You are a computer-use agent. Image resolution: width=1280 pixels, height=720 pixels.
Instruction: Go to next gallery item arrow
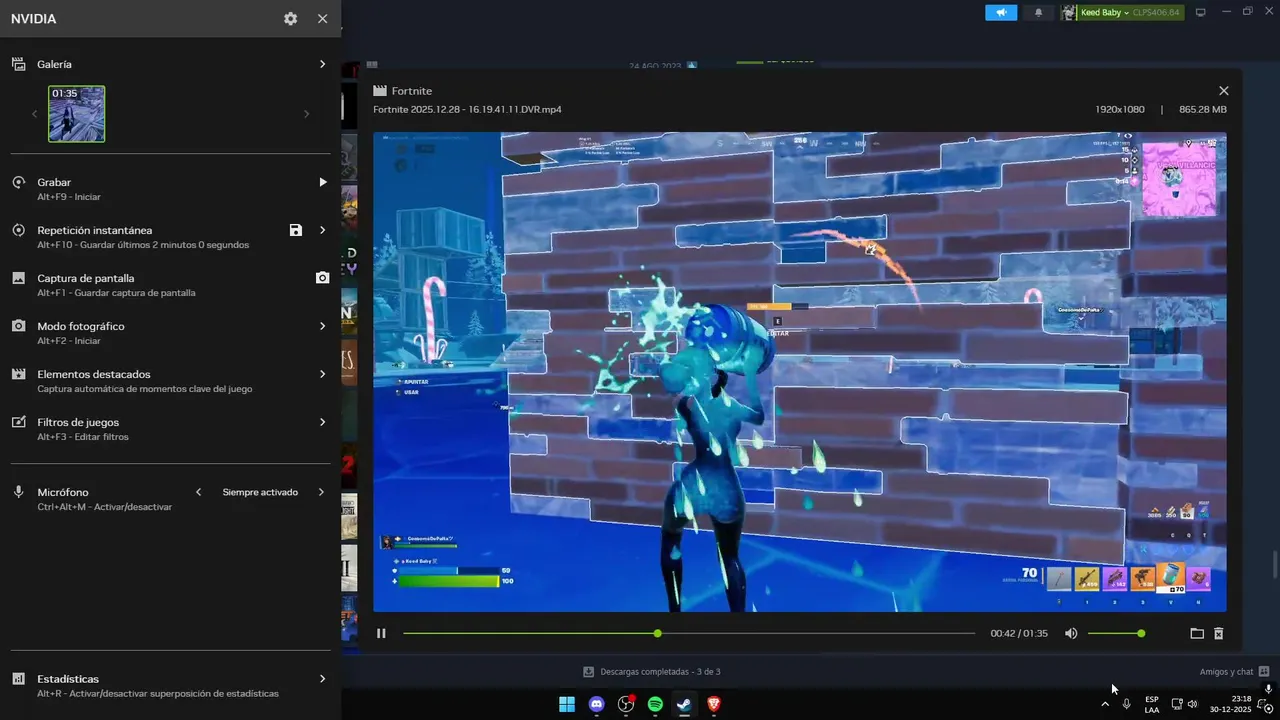(306, 114)
